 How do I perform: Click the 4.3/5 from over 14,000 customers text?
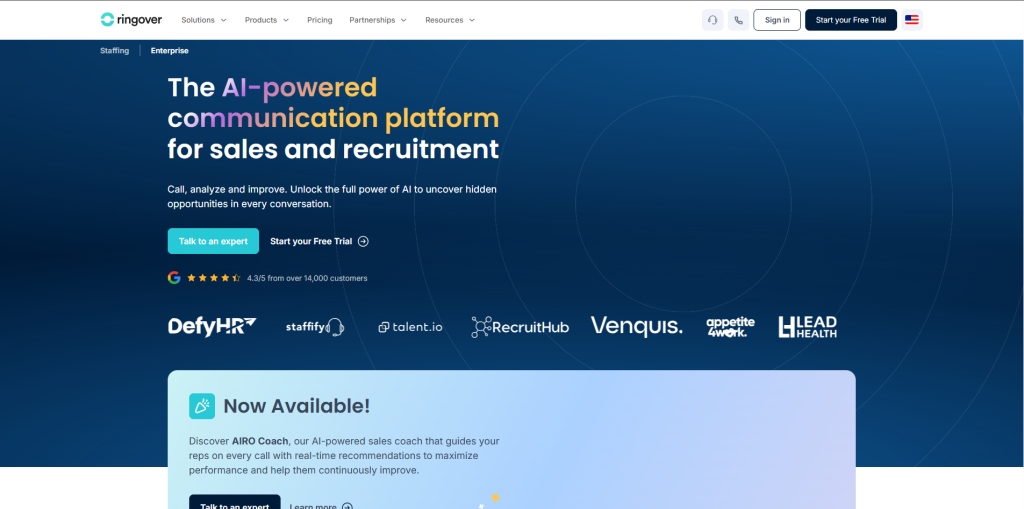tap(307, 278)
